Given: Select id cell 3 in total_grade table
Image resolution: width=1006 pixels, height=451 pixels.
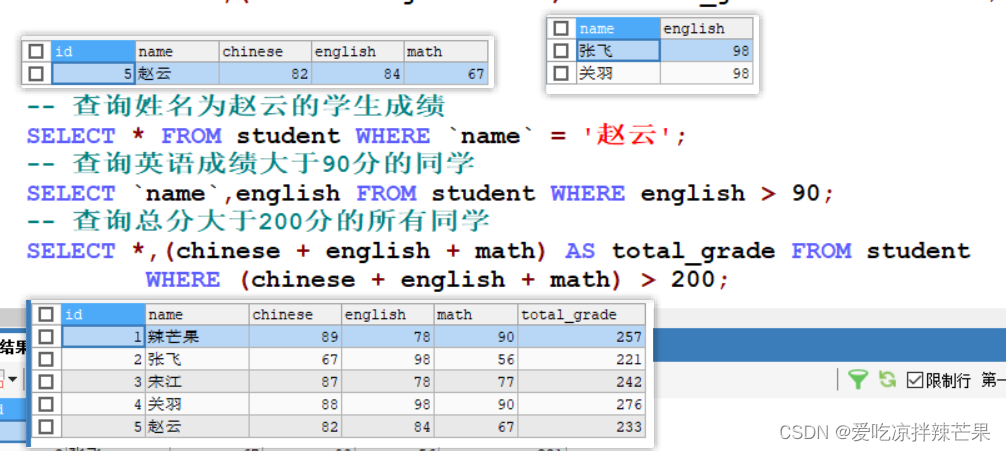Looking at the screenshot, I should [x=103, y=382].
